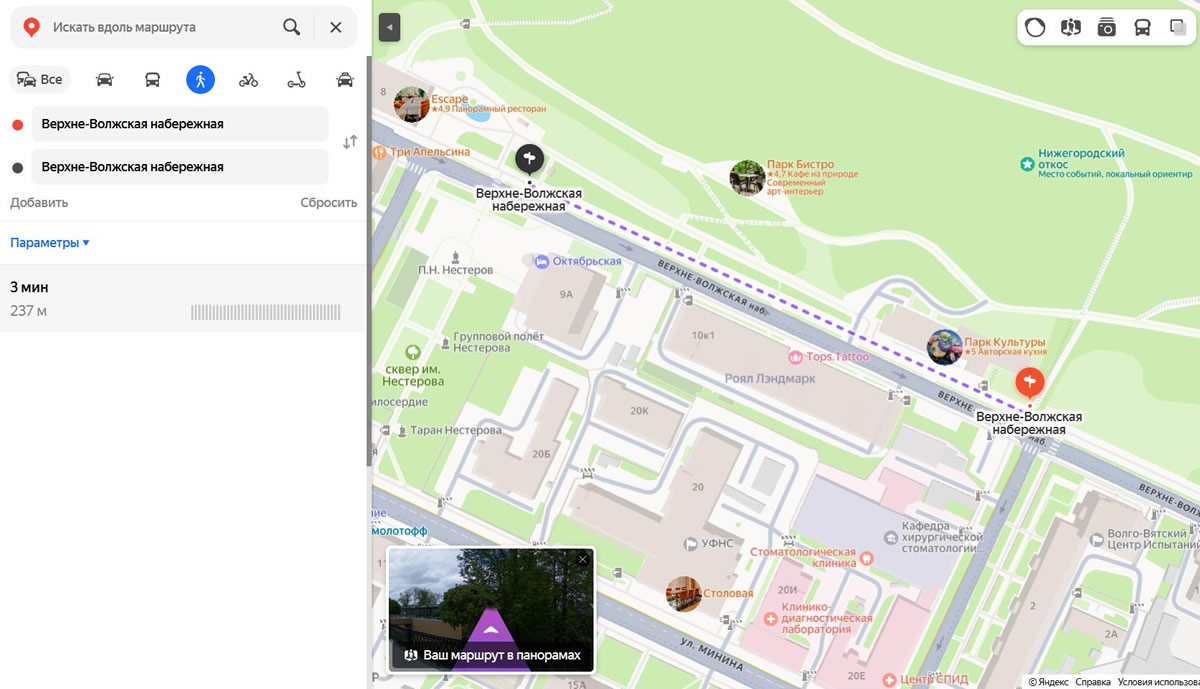
Task: Click the 'УФНС' flag marker
Action: click(691, 544)
